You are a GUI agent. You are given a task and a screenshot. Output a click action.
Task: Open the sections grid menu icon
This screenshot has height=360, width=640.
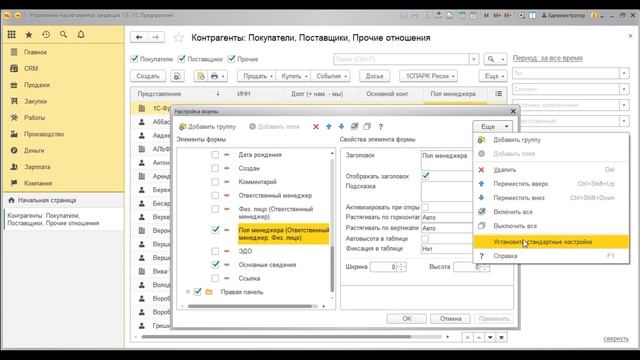(x=11, y=35)
